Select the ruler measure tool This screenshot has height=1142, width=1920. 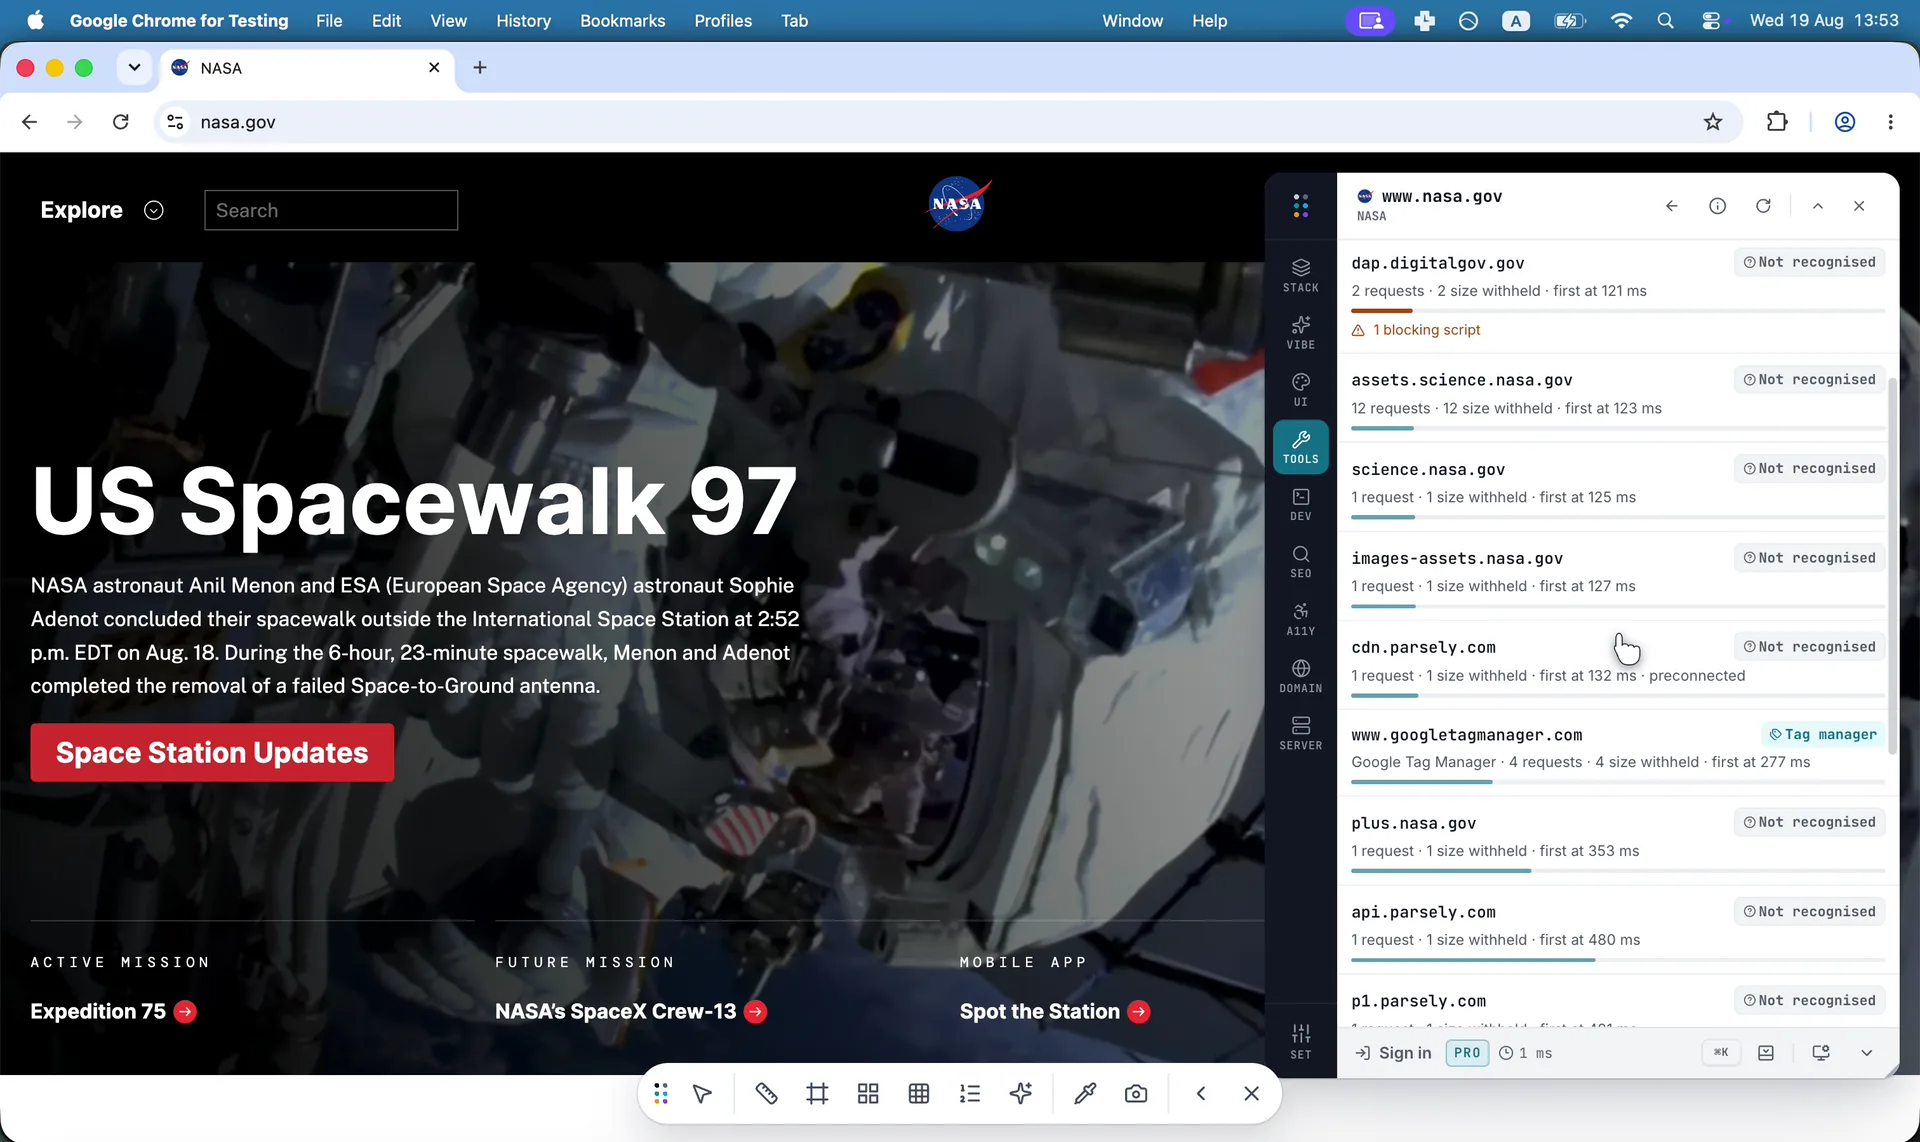pyautogui.click(x=766, y=1094)
